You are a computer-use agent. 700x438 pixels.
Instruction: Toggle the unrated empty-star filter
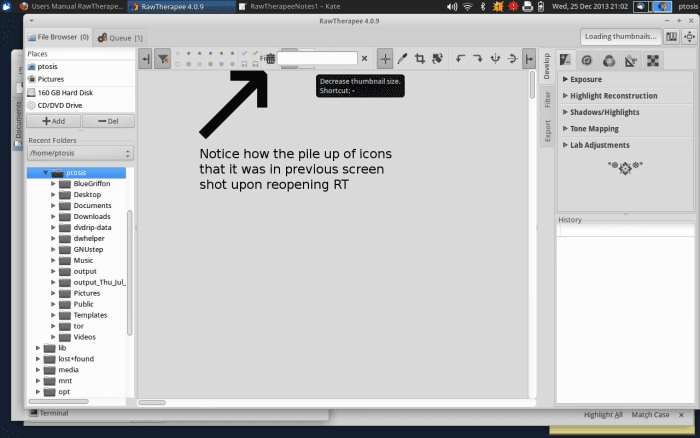[178, 53]
